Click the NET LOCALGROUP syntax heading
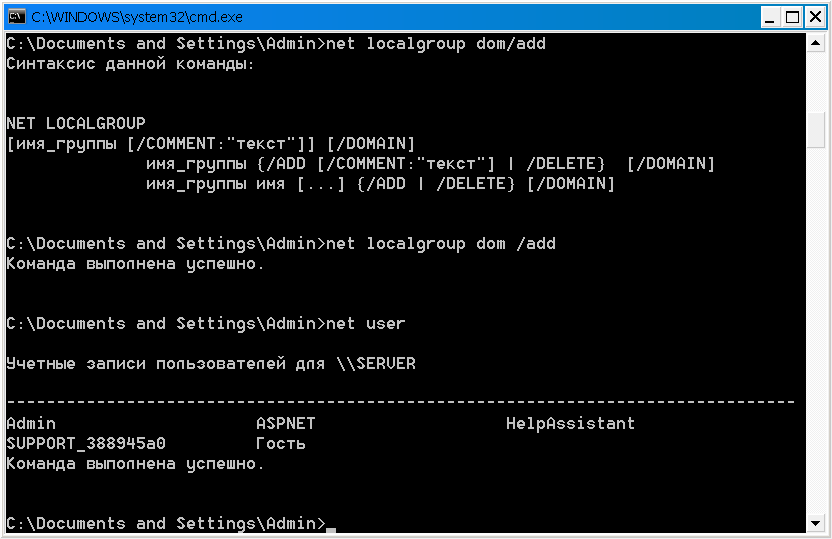 pyautogui.click(x=76, y=123)
